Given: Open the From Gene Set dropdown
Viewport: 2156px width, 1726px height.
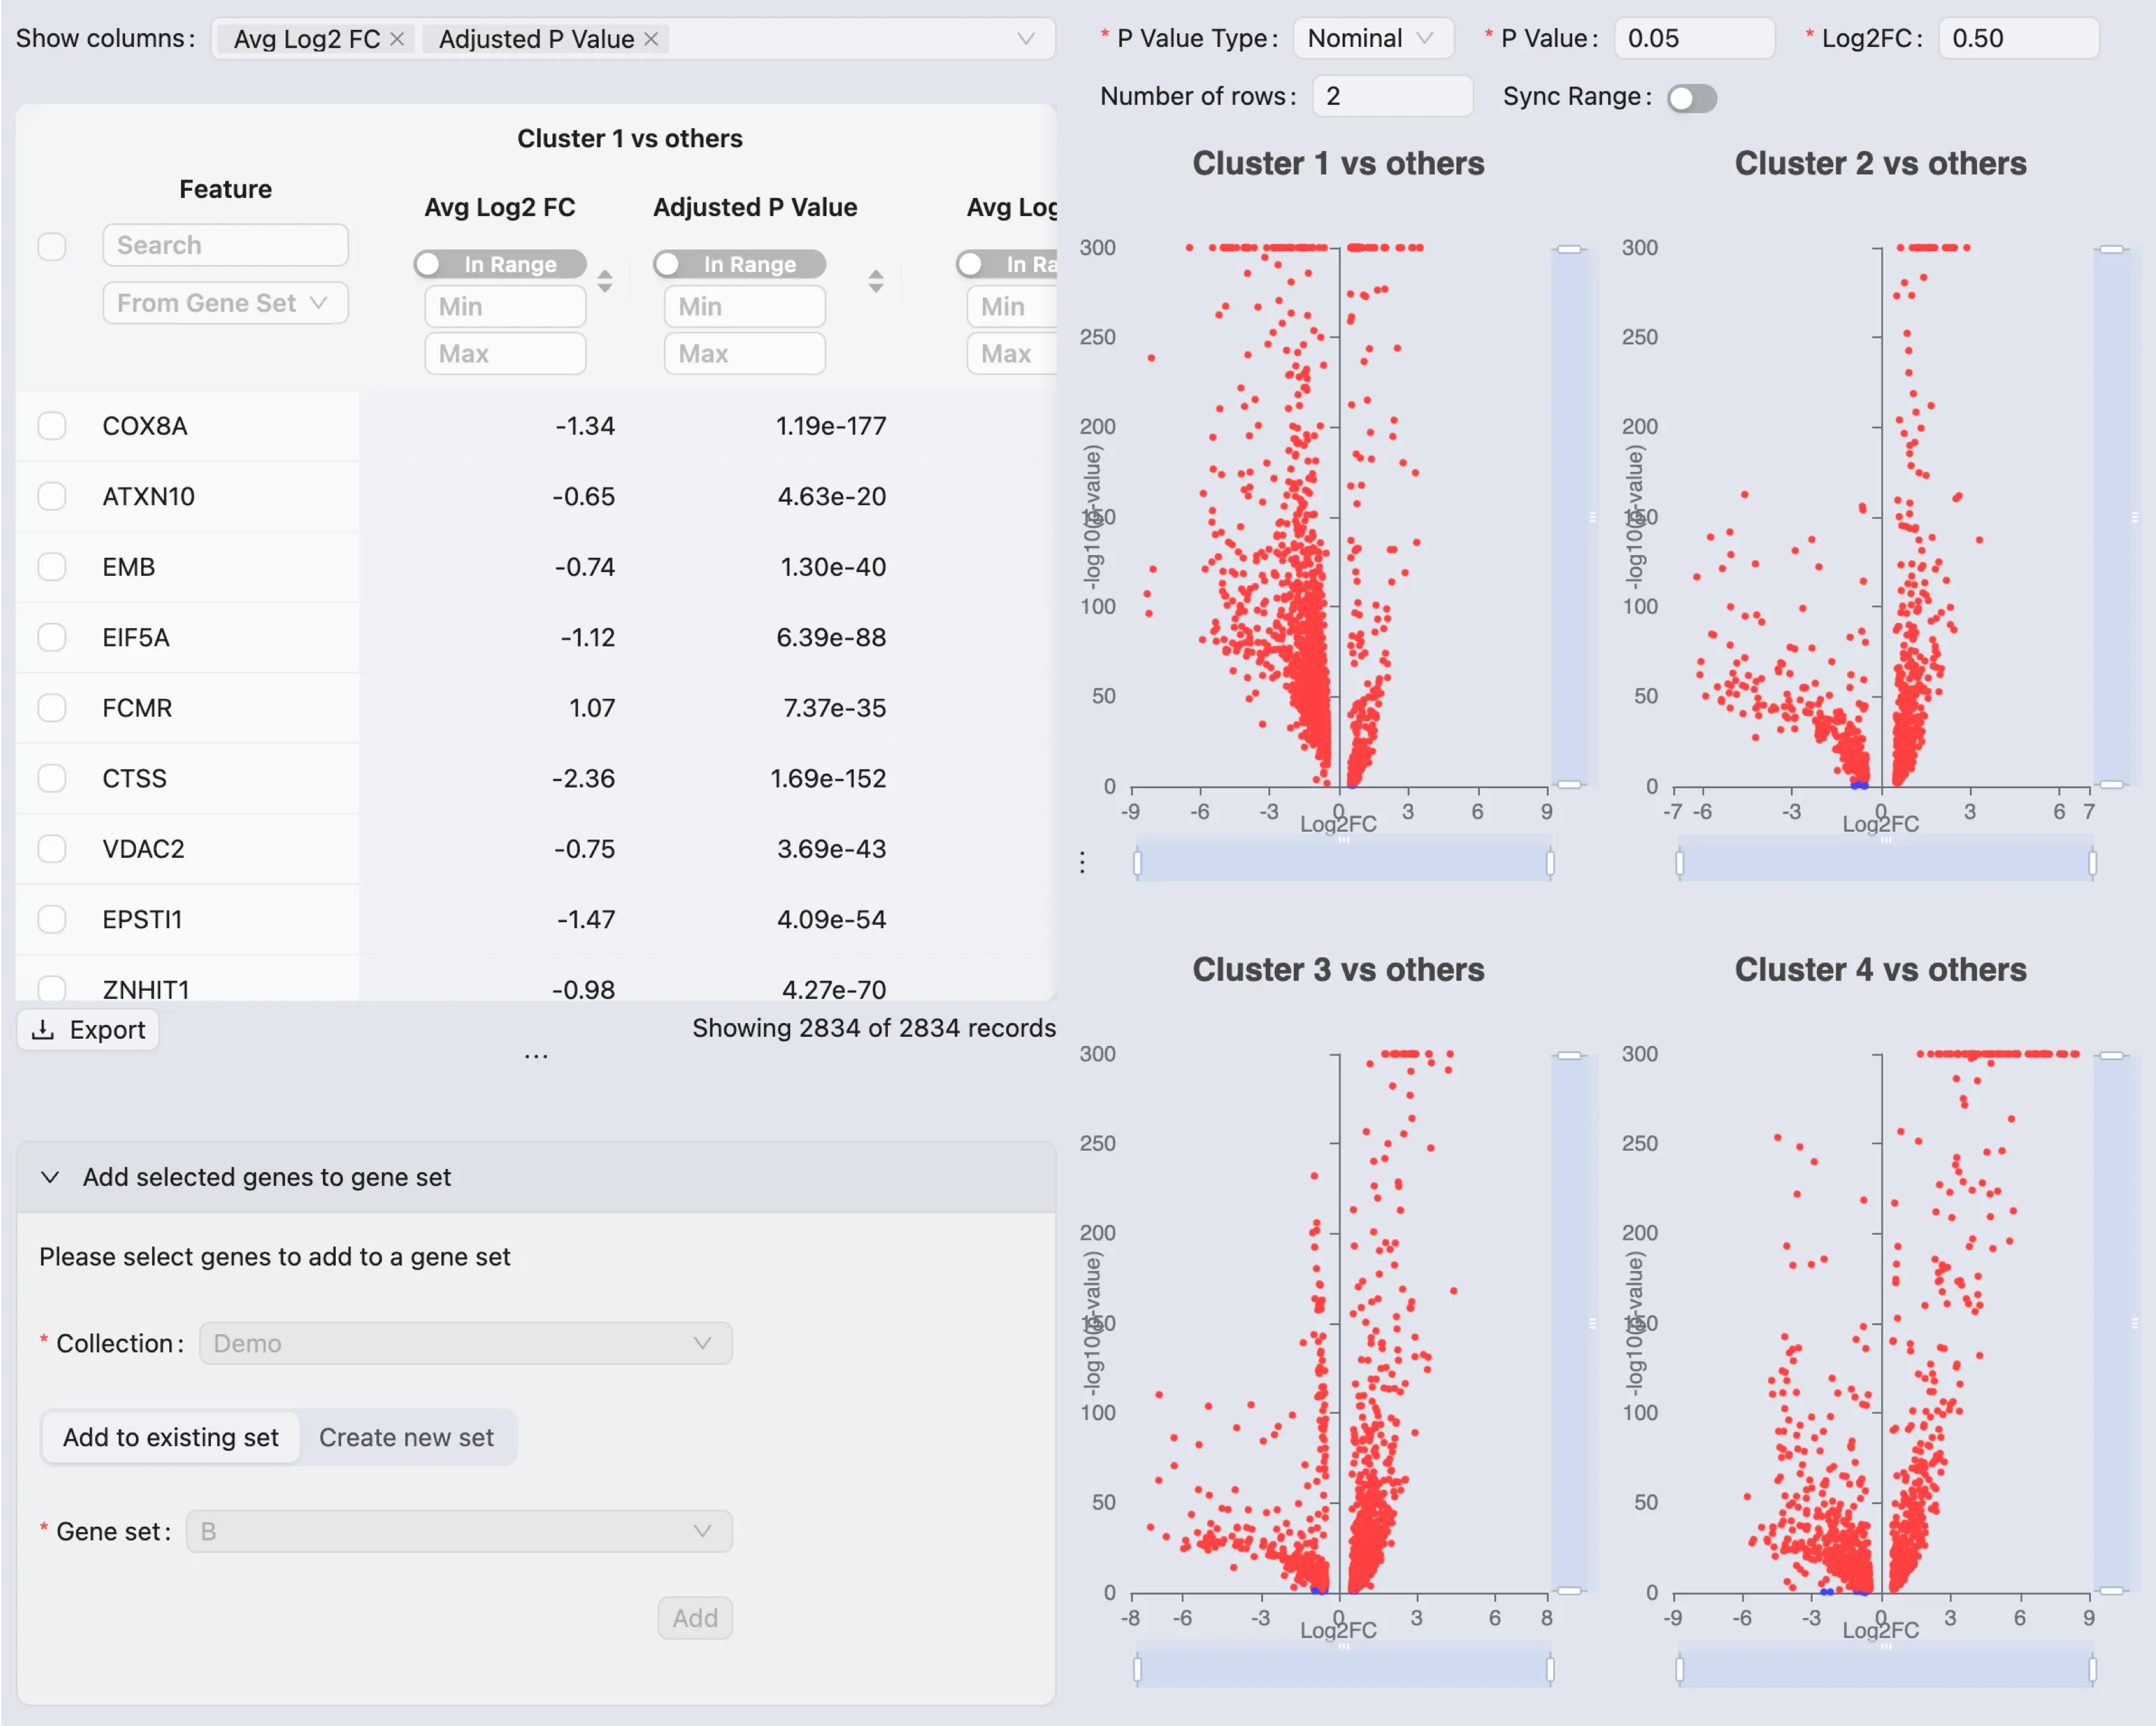Looking at the screenshot, I should click(225, 303).
